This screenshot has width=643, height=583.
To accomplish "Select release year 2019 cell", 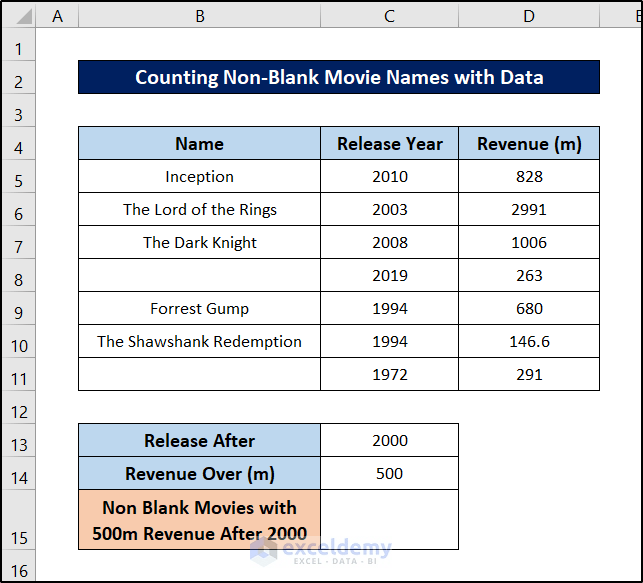I will click(x=389, y=275).
